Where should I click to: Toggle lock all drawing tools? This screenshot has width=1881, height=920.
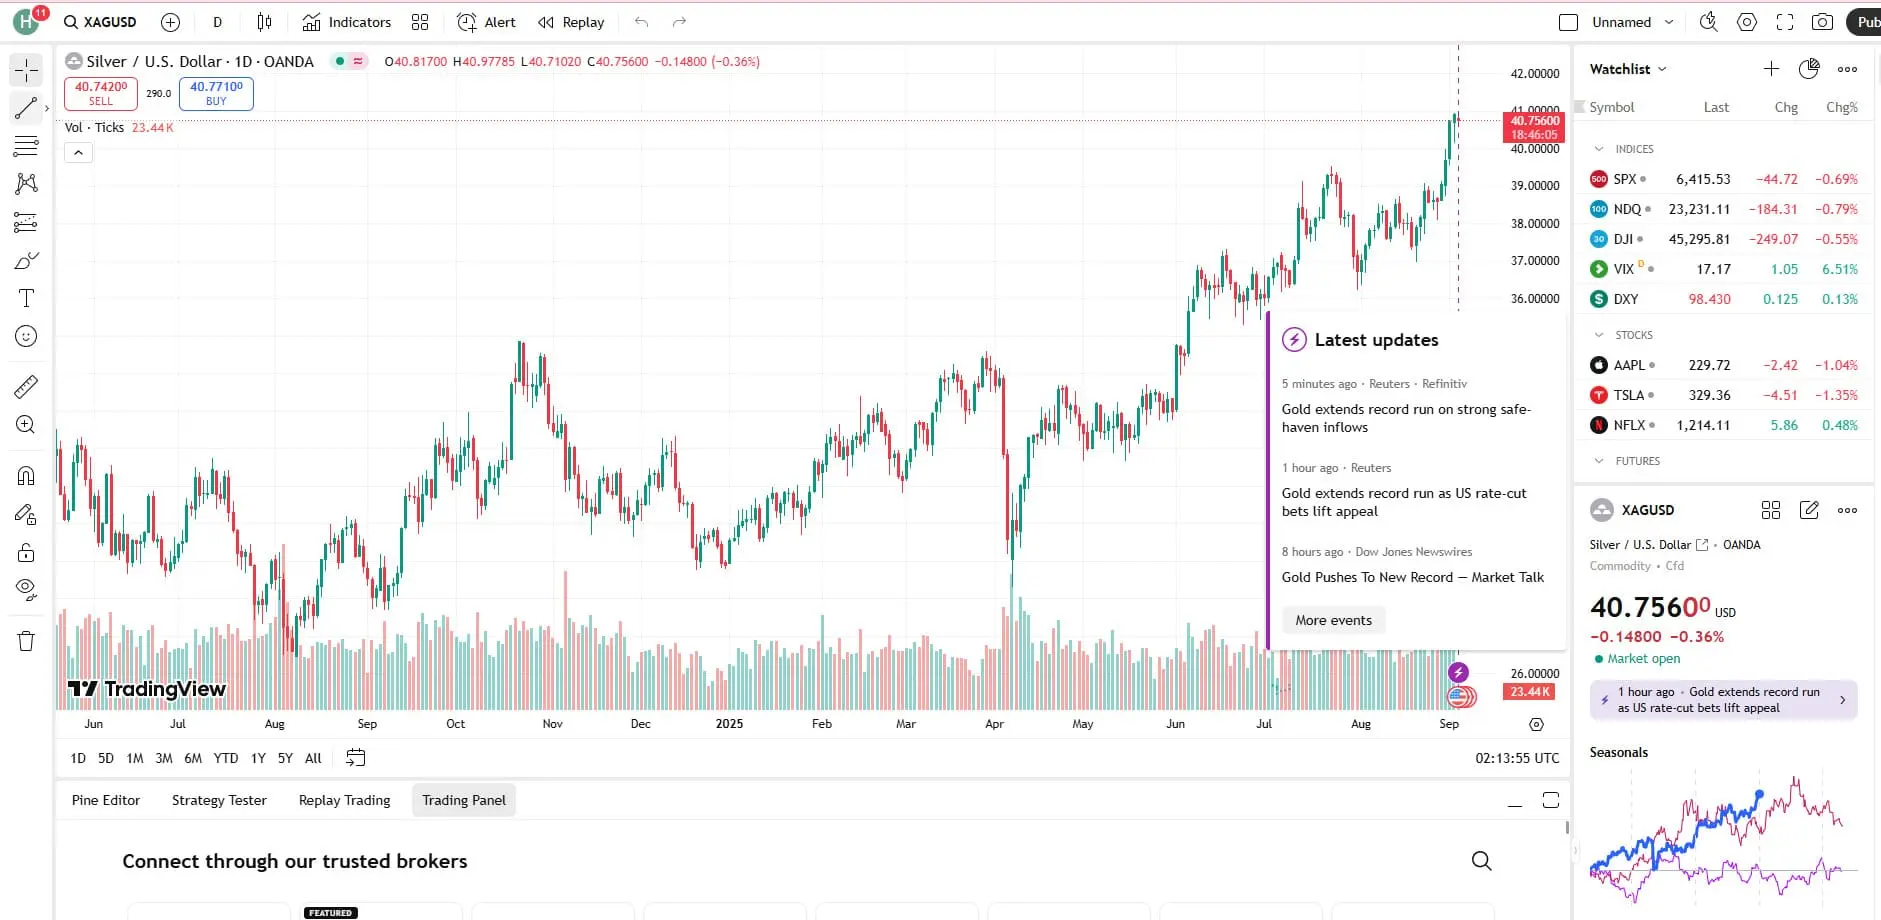click(x=26, y=553)
